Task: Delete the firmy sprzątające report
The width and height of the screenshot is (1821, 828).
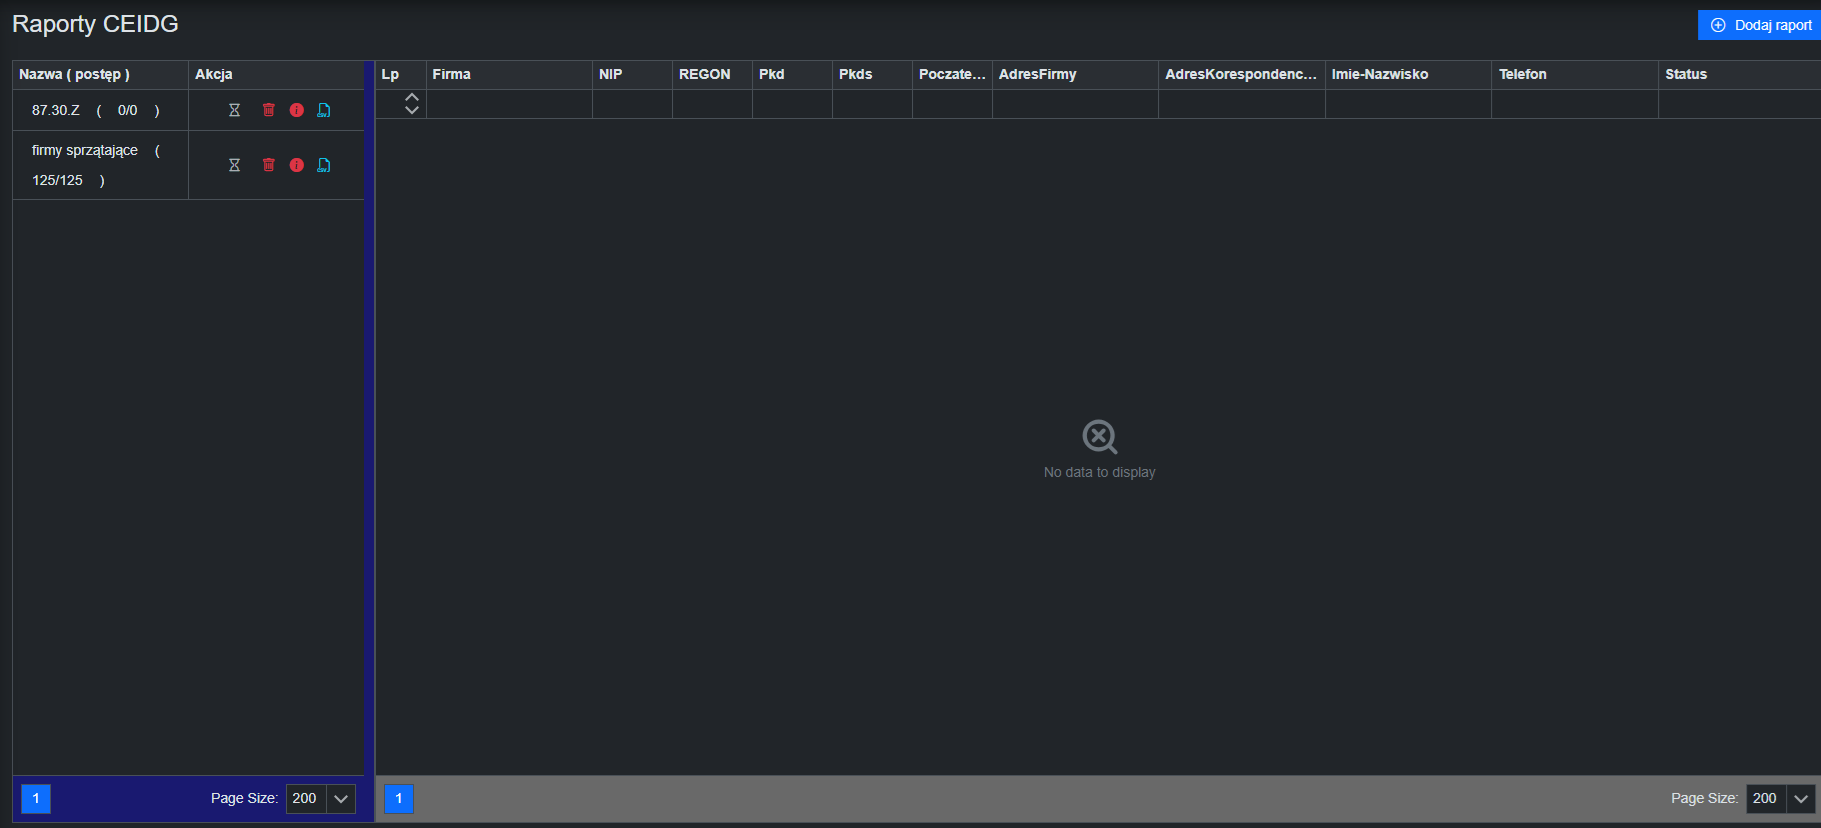Action: pos(268,165)
